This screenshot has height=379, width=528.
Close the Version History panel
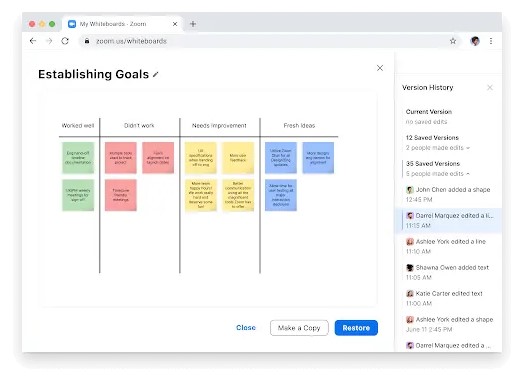click(490, 88)
